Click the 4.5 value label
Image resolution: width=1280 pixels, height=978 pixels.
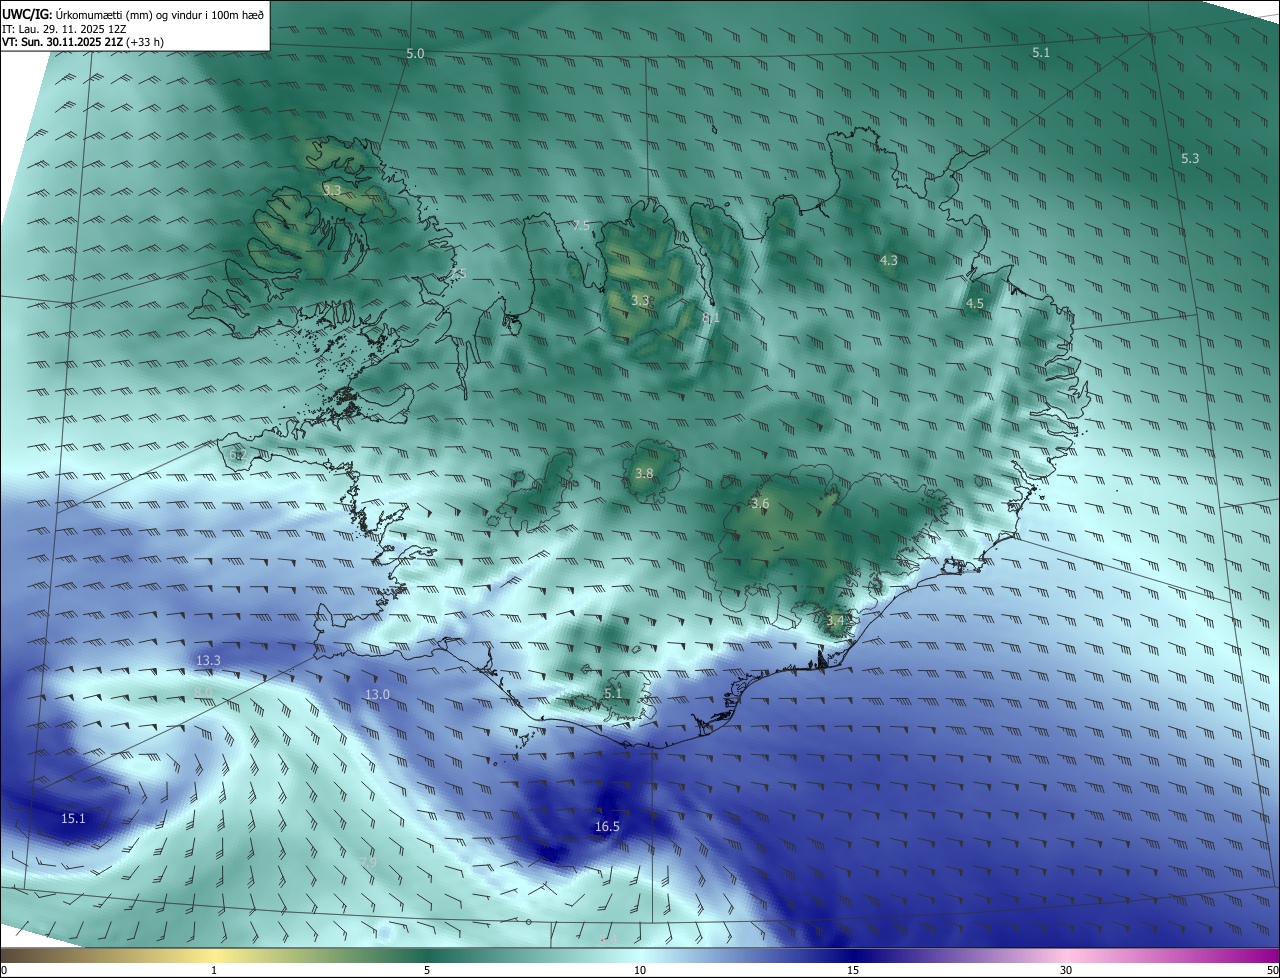[975, 303]
